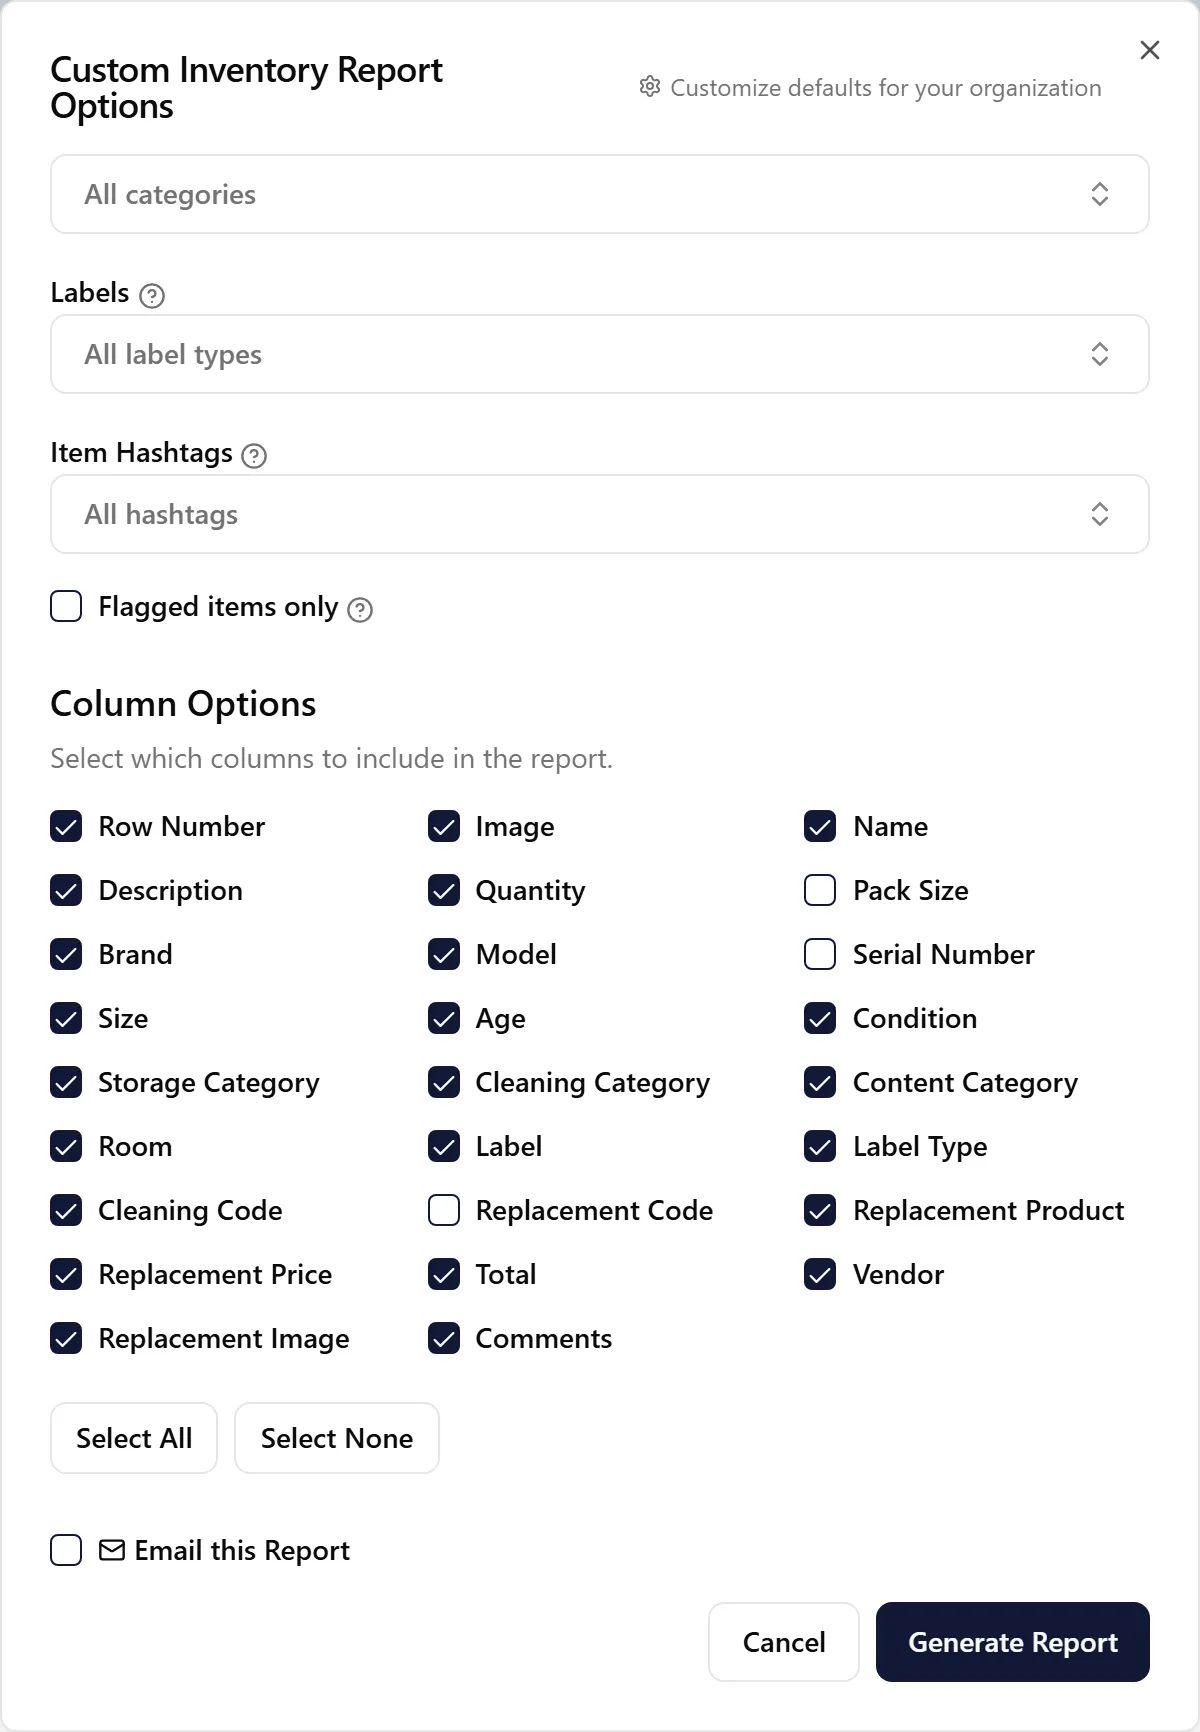Open the All label types dropdown

pos(600,354)
